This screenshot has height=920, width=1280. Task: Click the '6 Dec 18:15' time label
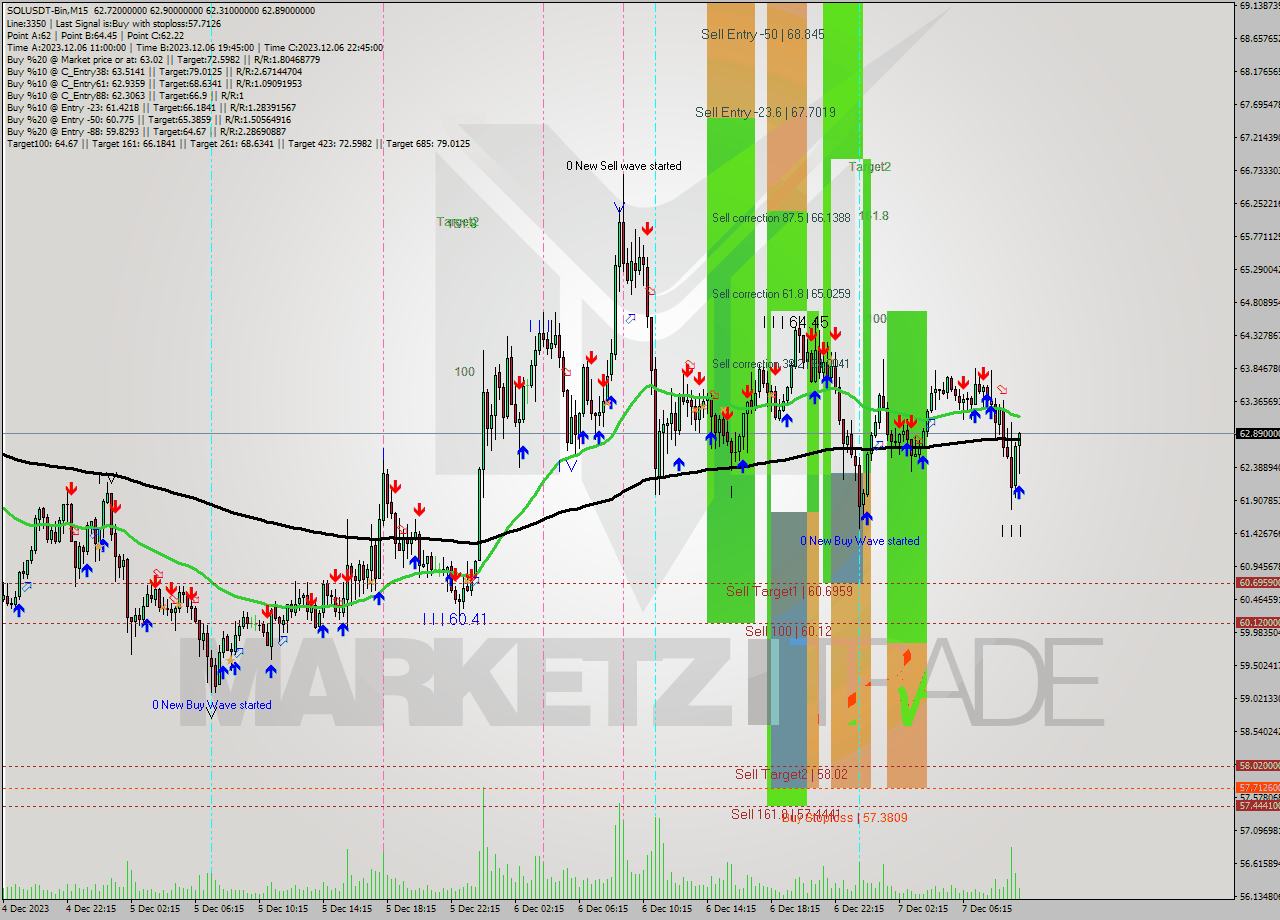794,909
